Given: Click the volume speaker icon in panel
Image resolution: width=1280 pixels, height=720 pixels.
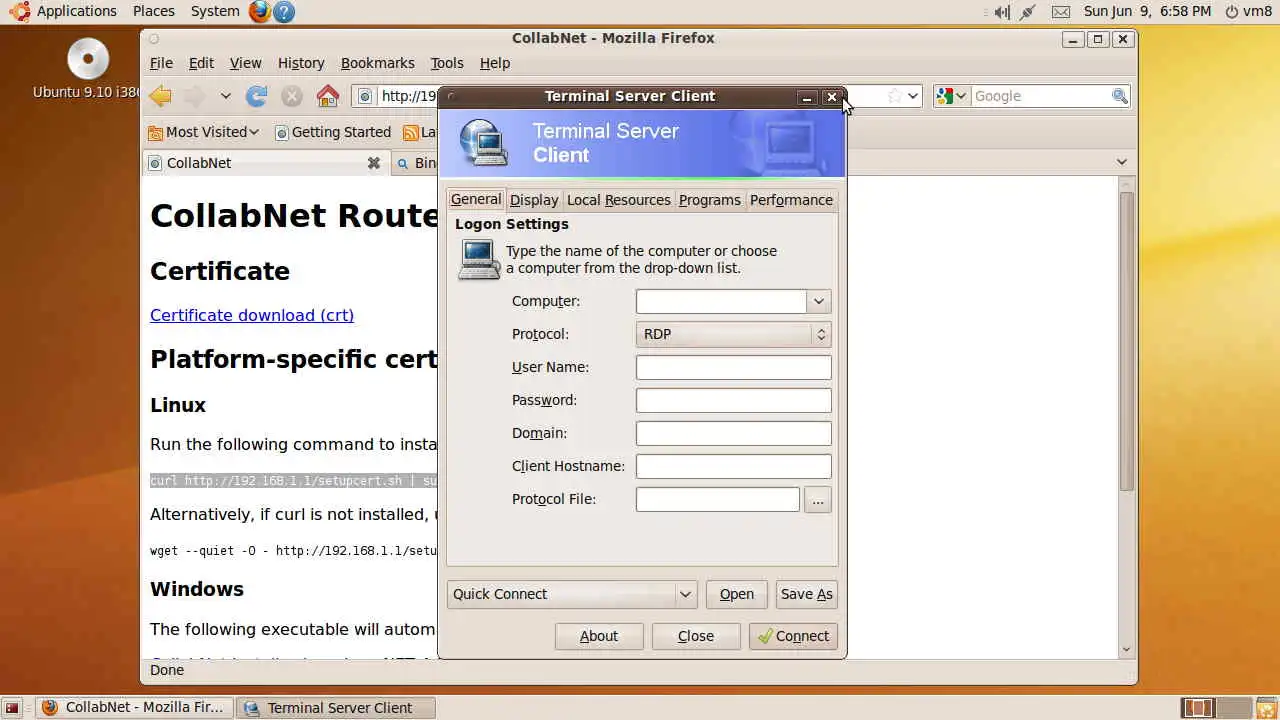Looking at the screenshot, I should [1001, 12].
